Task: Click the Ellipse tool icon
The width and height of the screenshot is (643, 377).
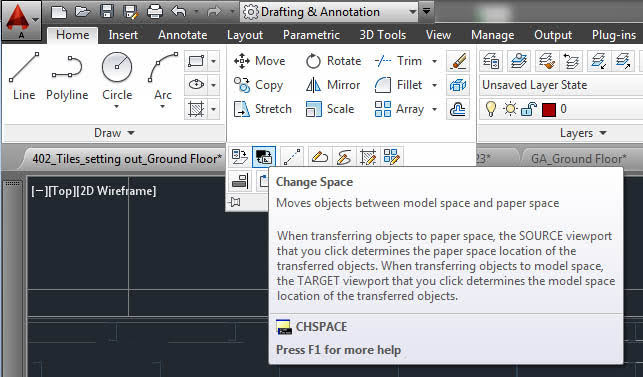Action: 196,85
